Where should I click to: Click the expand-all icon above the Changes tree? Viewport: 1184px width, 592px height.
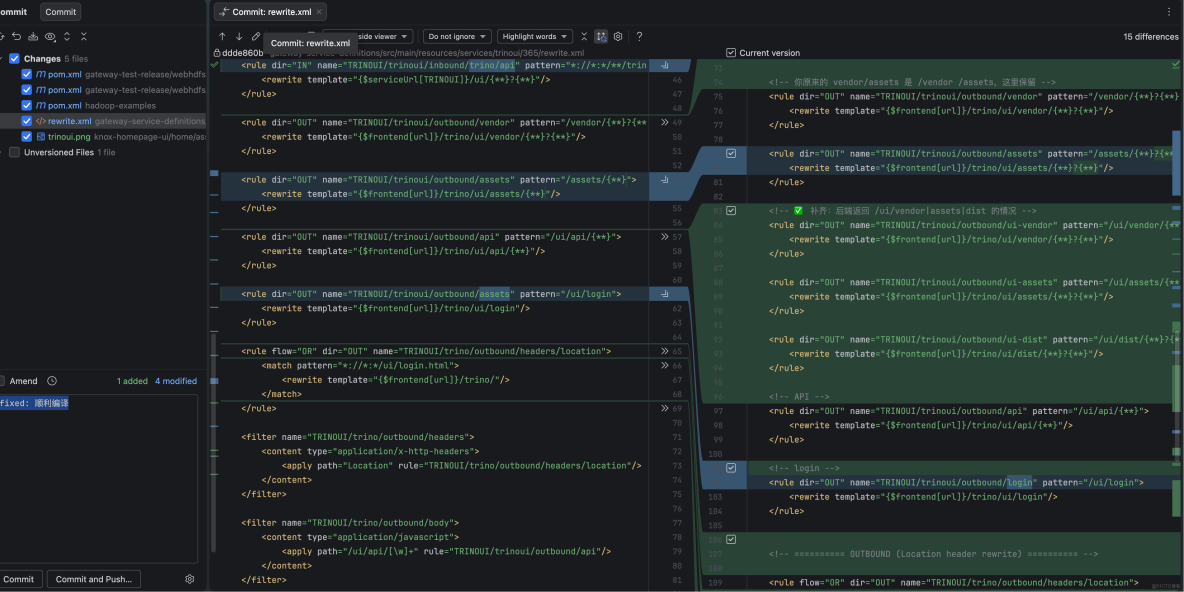point(67,36)
